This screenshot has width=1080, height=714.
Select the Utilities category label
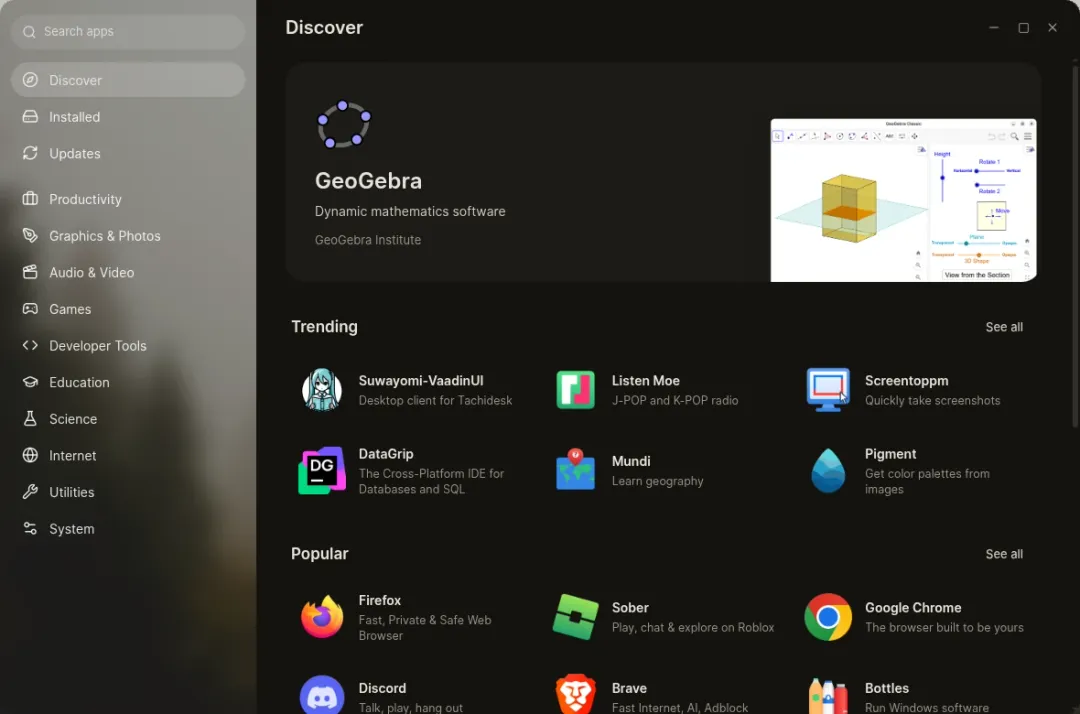pyautogui.click(x=72, y=492)
